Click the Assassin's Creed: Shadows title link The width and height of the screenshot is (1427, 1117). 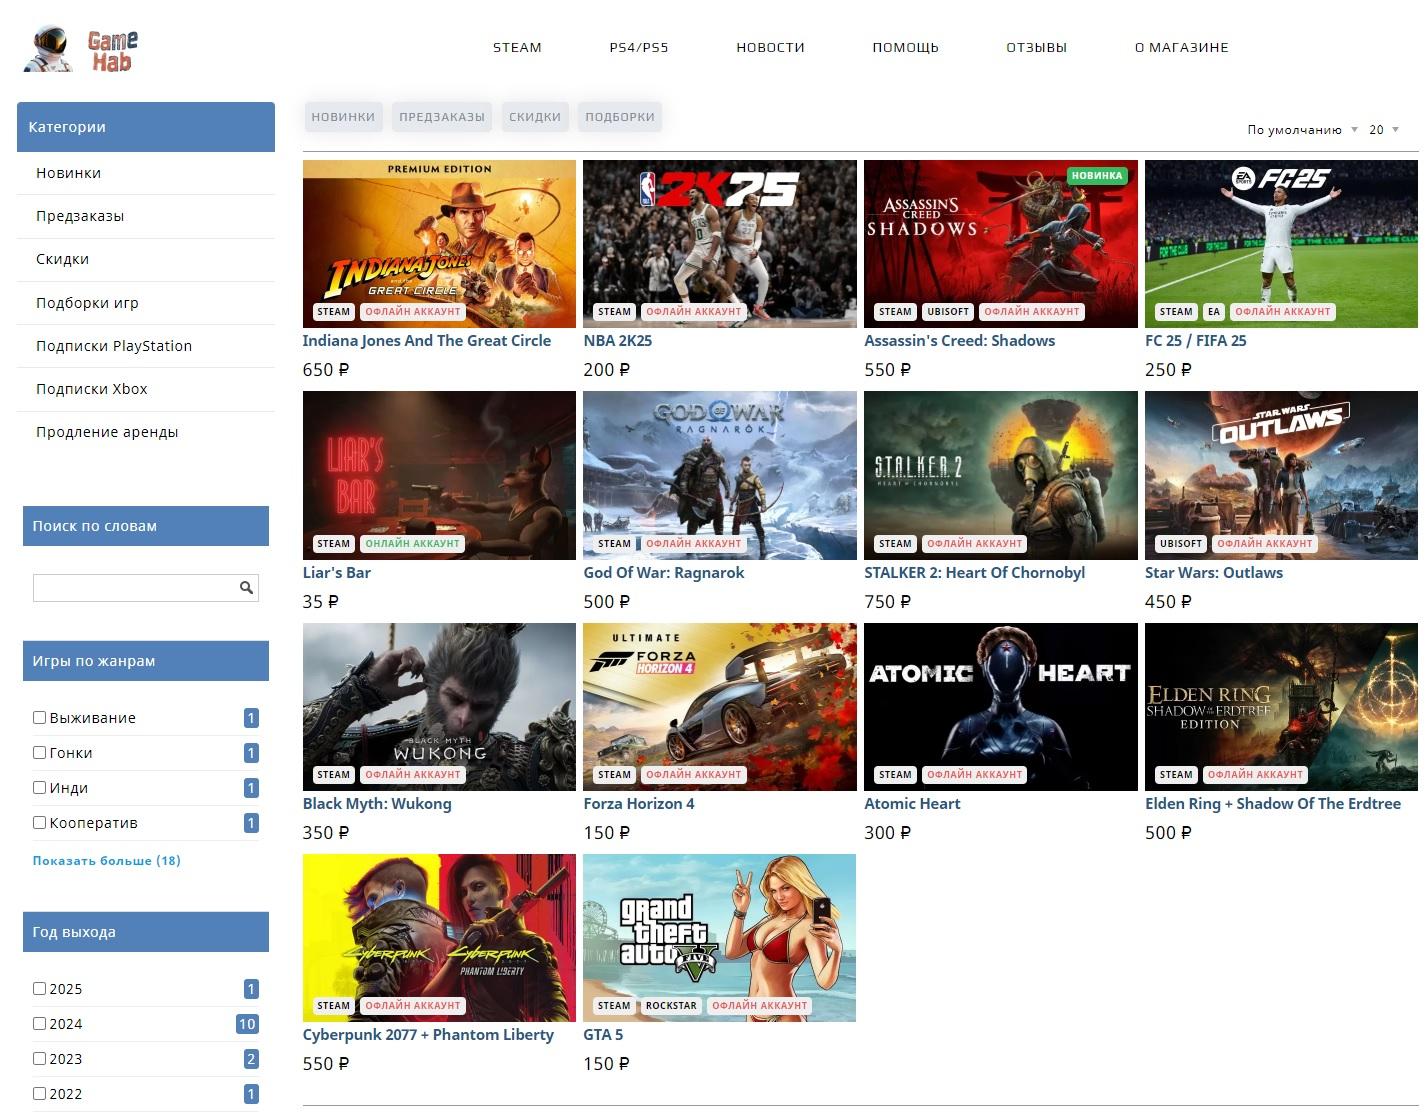click(x=960, y=341)
